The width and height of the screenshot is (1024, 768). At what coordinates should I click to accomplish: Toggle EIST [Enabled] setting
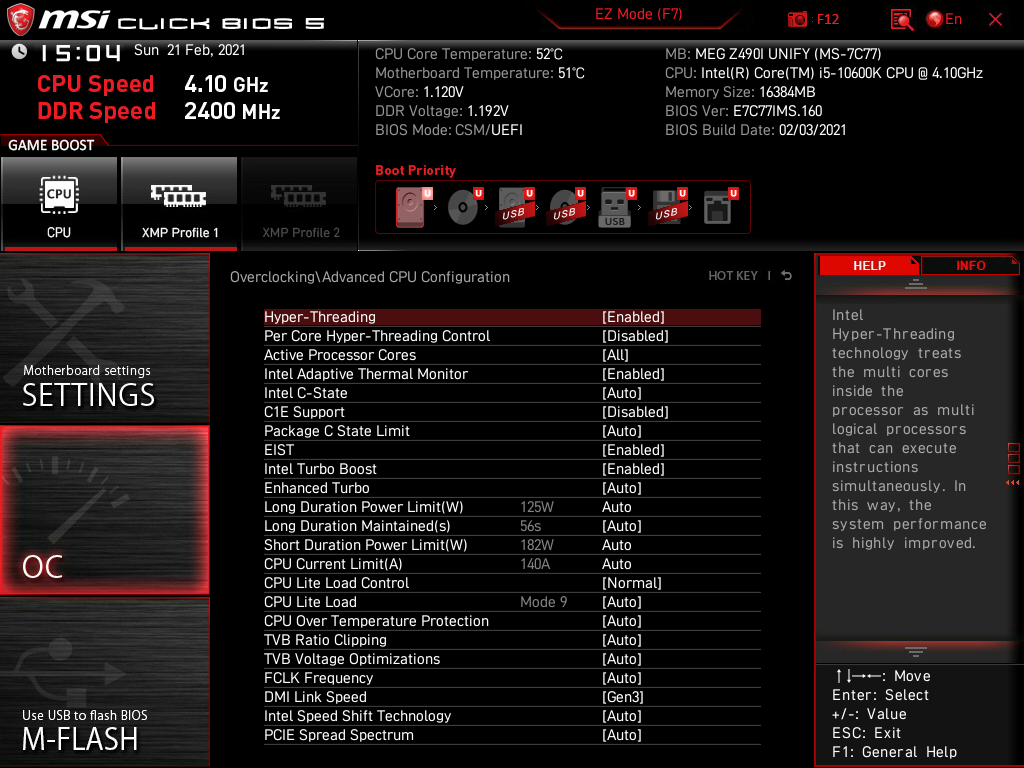tap(512, 449)
